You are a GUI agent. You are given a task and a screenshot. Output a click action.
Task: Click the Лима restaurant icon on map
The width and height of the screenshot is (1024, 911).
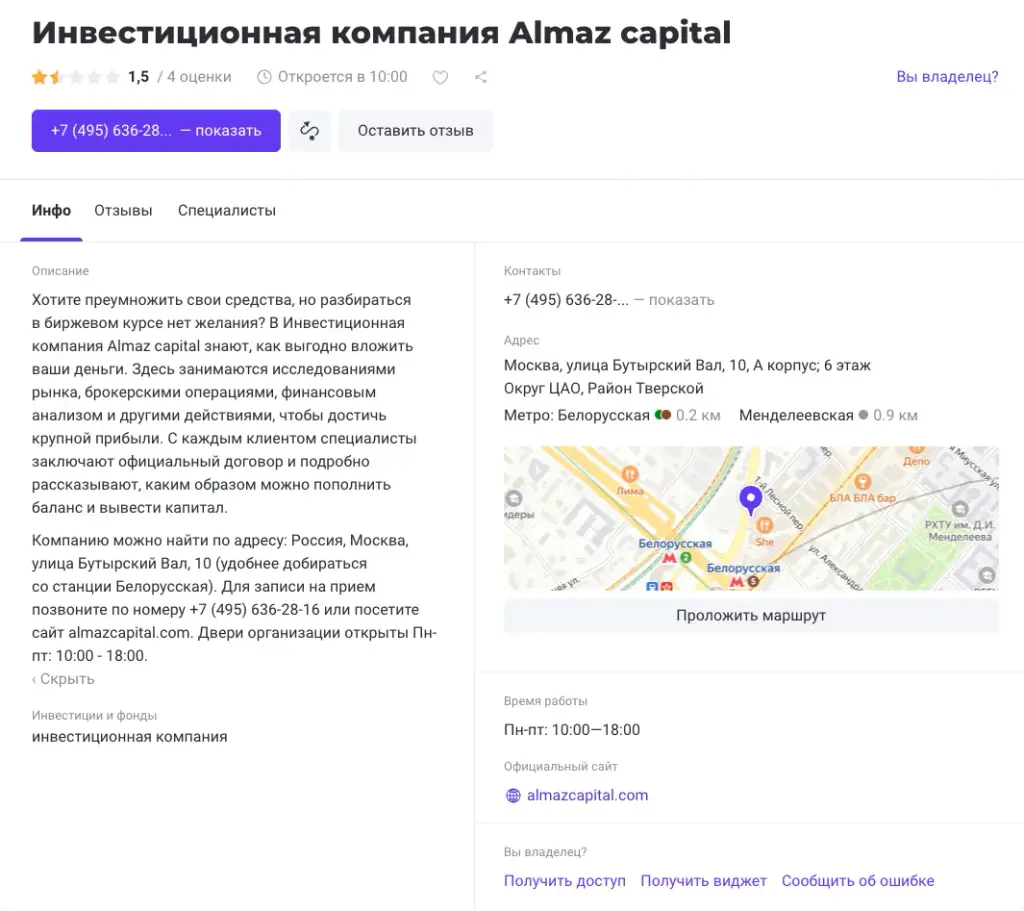(x=630, y=474)
